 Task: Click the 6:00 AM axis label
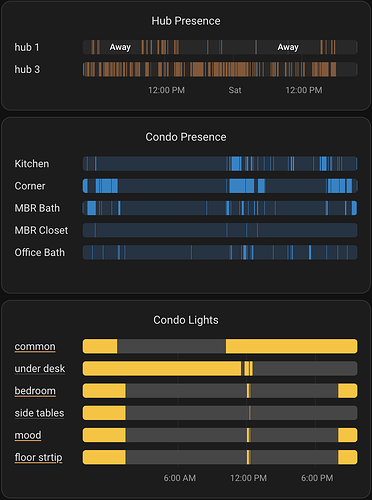pos(180,478)
